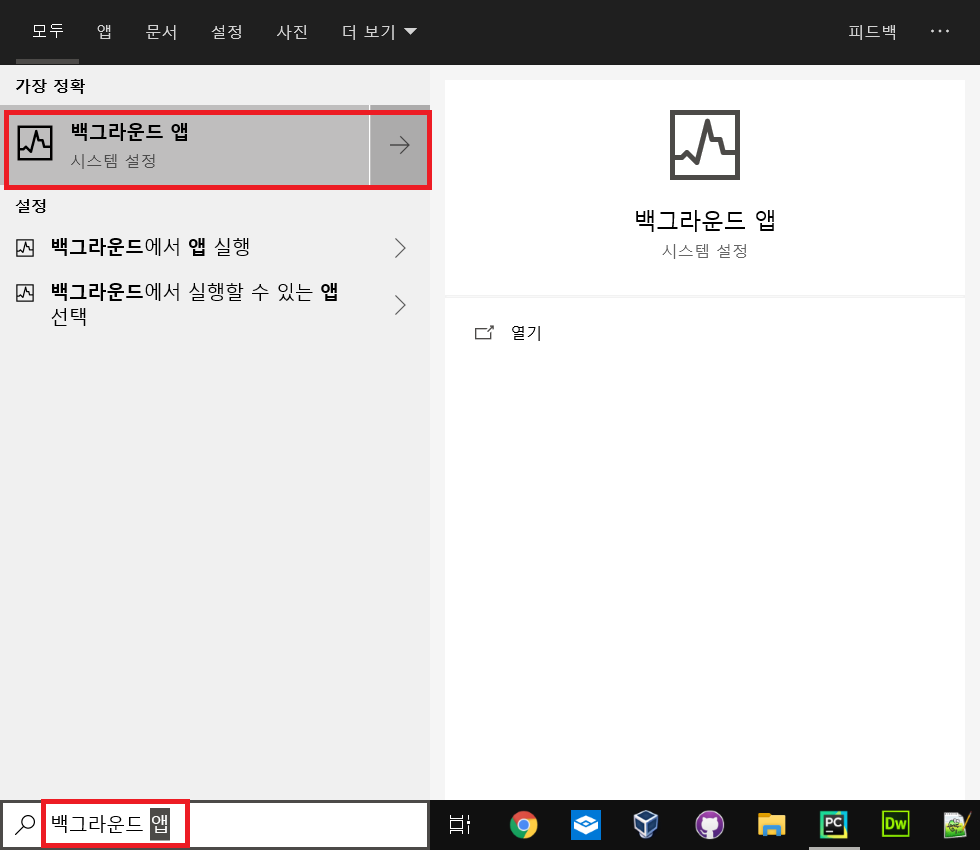
Task: Switch to PyCharm in the taskbar
Action: point(833,825)
